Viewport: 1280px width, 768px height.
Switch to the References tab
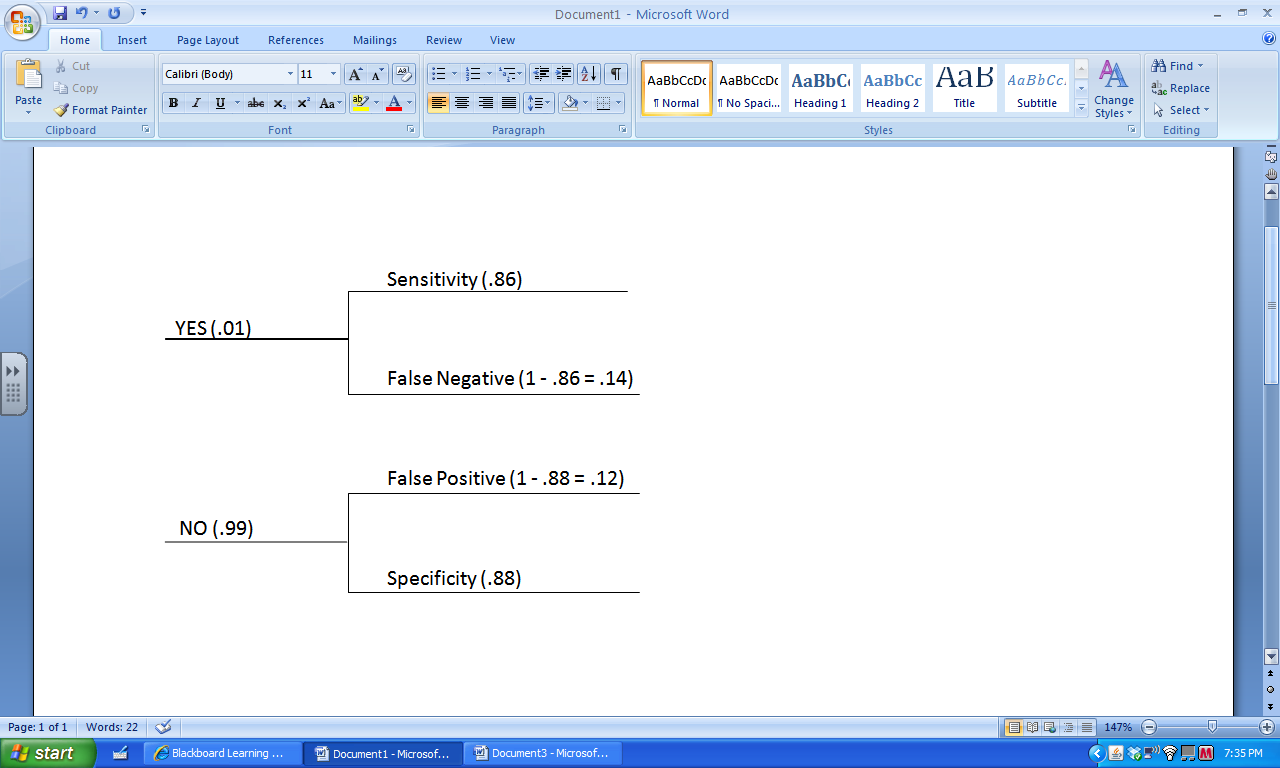click(296, 40)
